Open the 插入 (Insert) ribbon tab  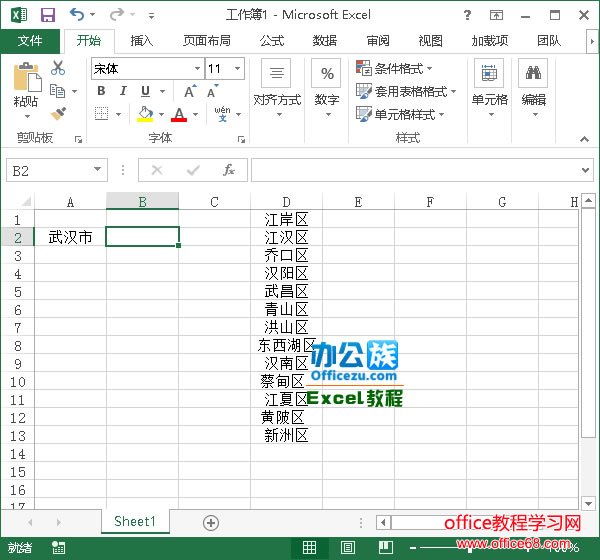tap(142, 41)
